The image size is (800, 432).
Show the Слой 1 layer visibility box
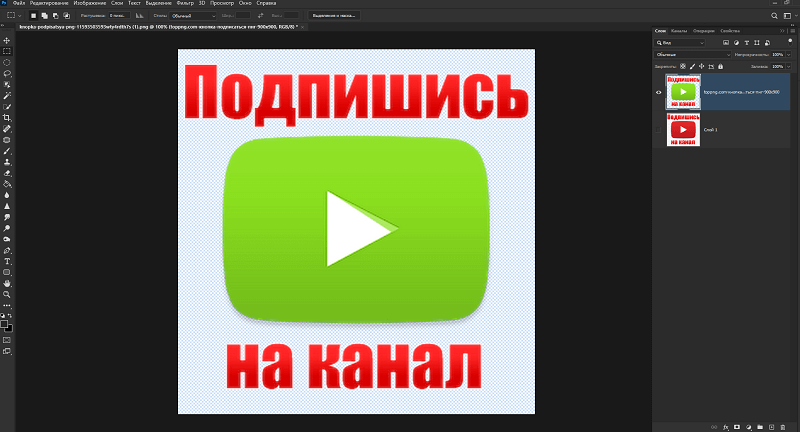click(x=658, y=130)
